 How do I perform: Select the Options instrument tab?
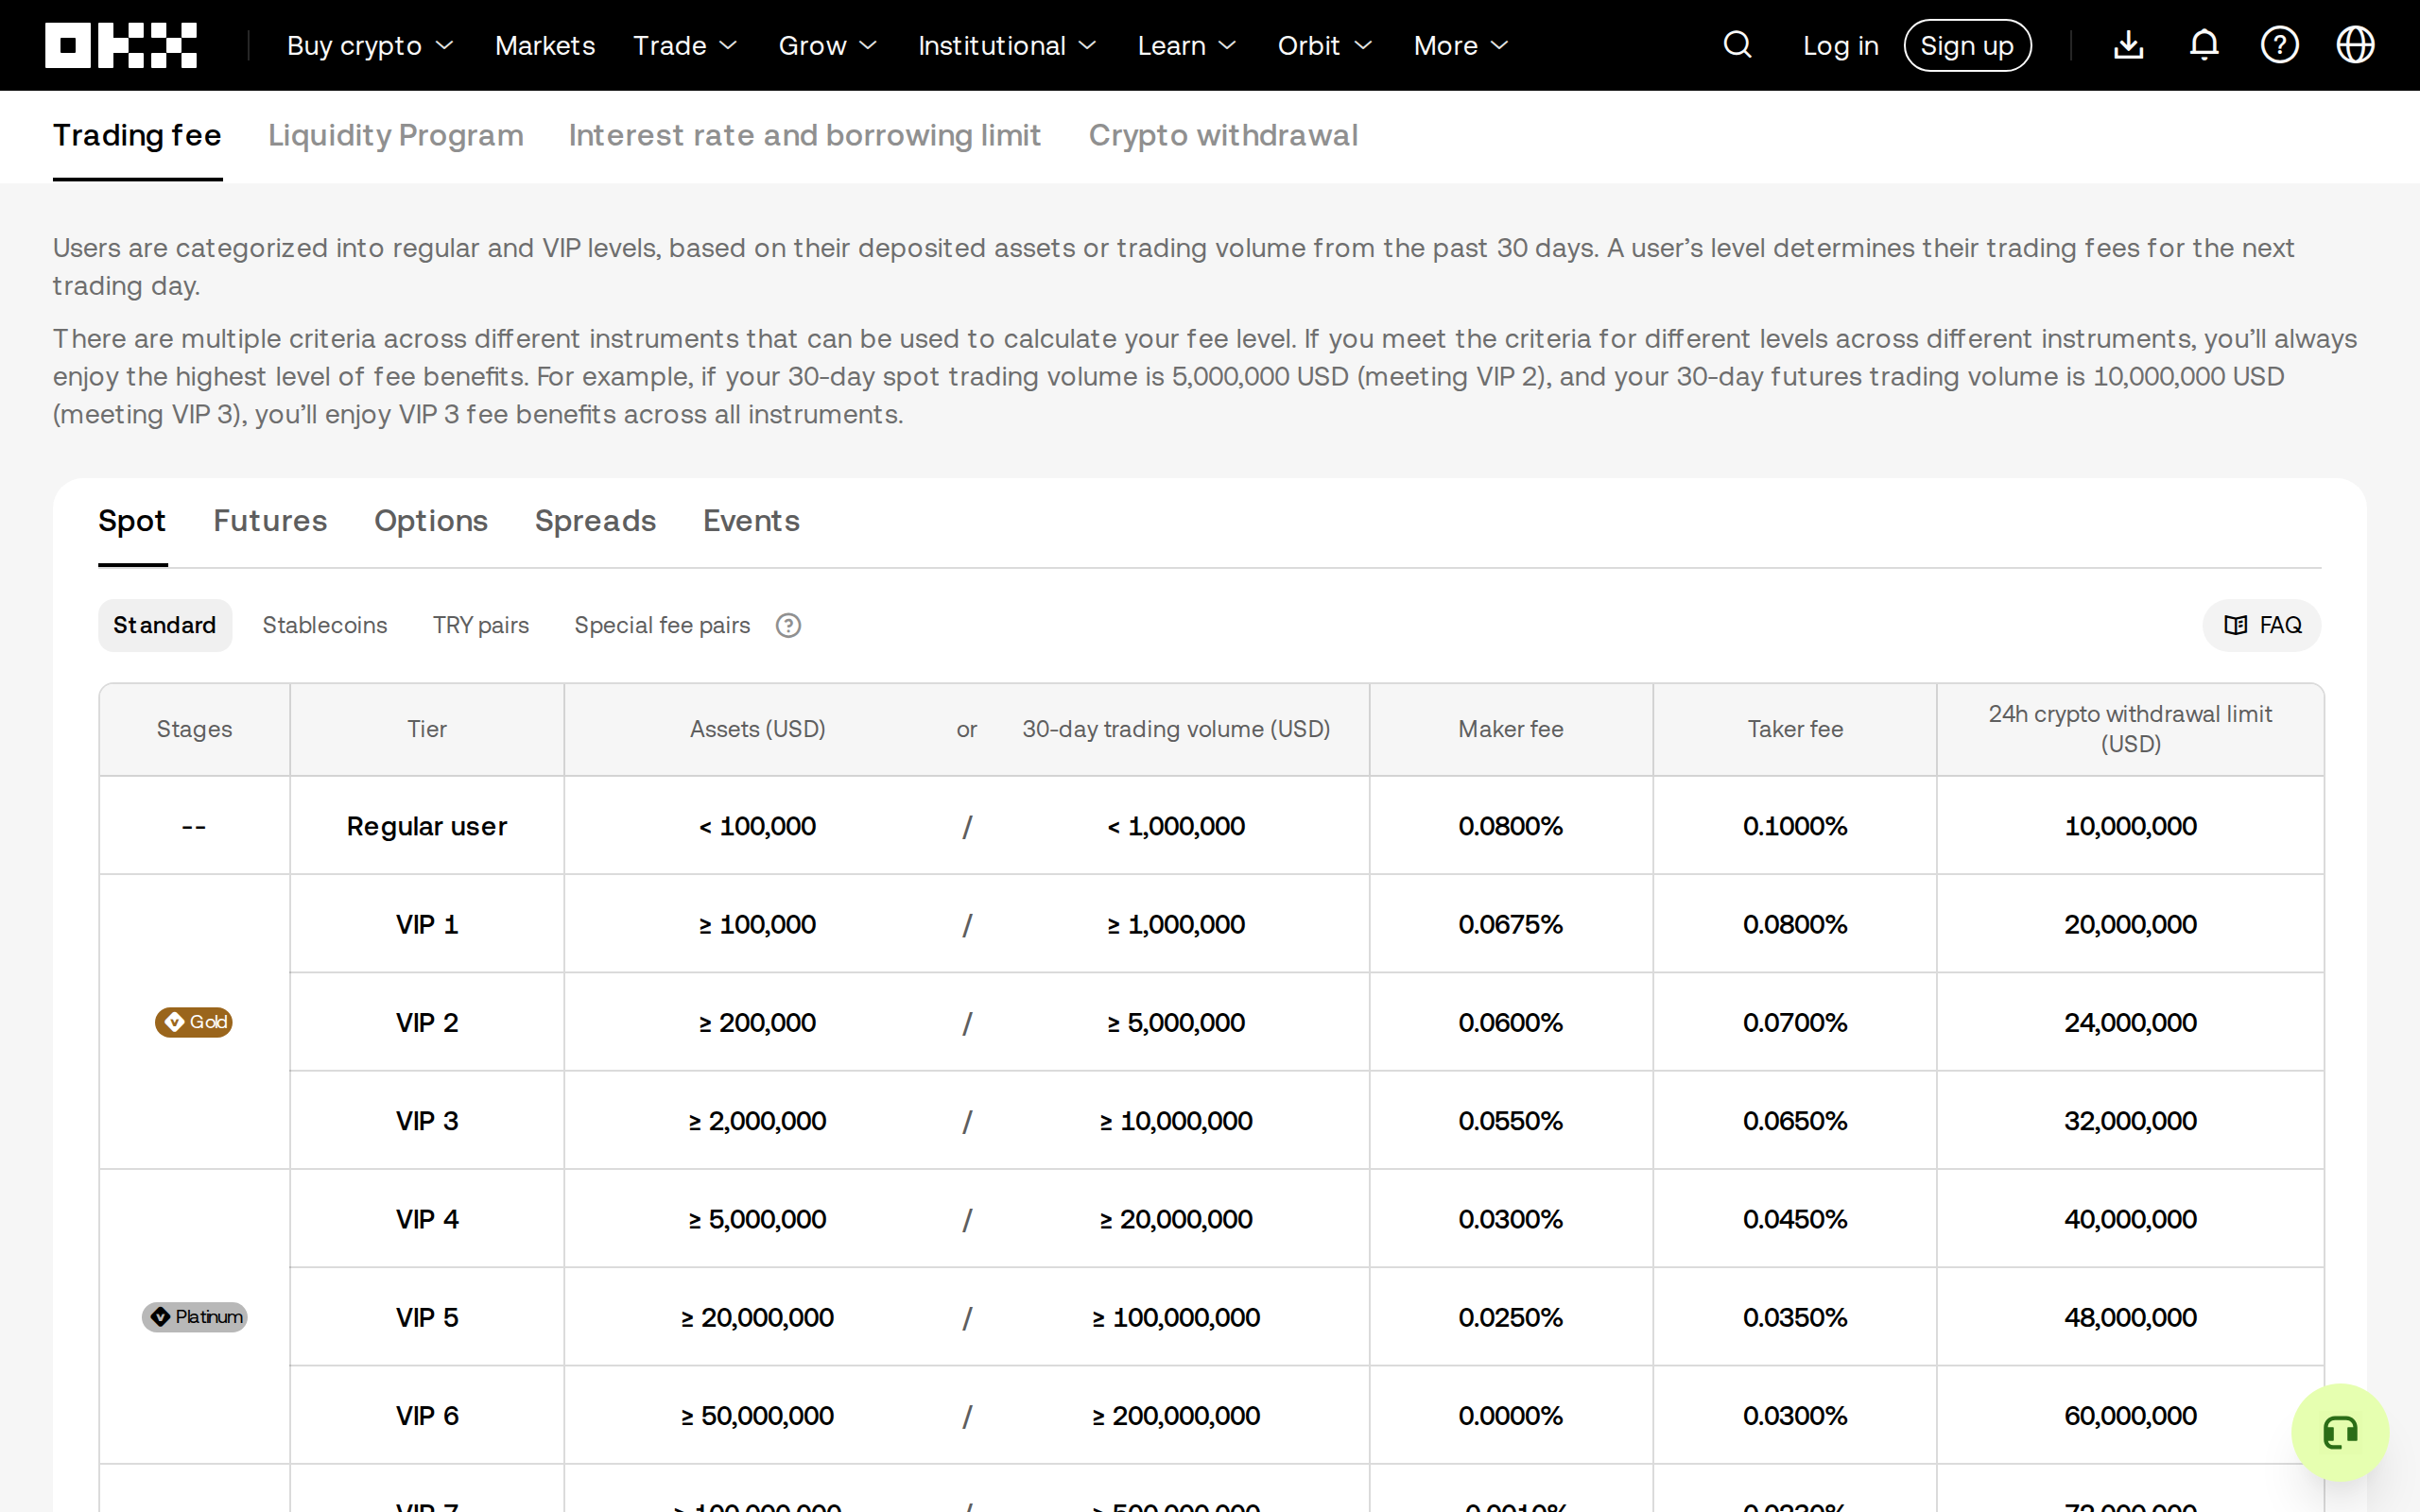tap(431, 521)
